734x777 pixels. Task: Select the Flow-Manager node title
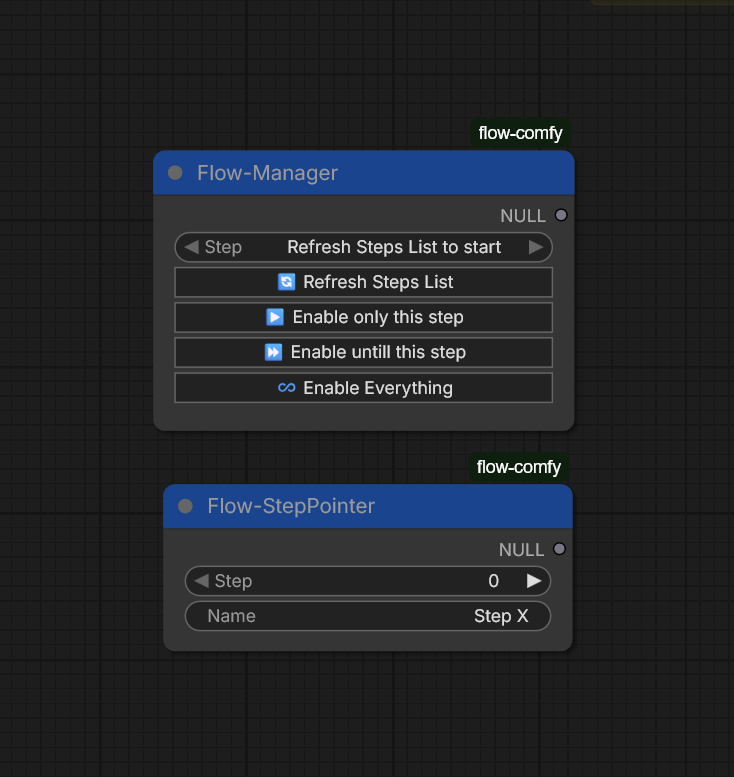point(267,173)
